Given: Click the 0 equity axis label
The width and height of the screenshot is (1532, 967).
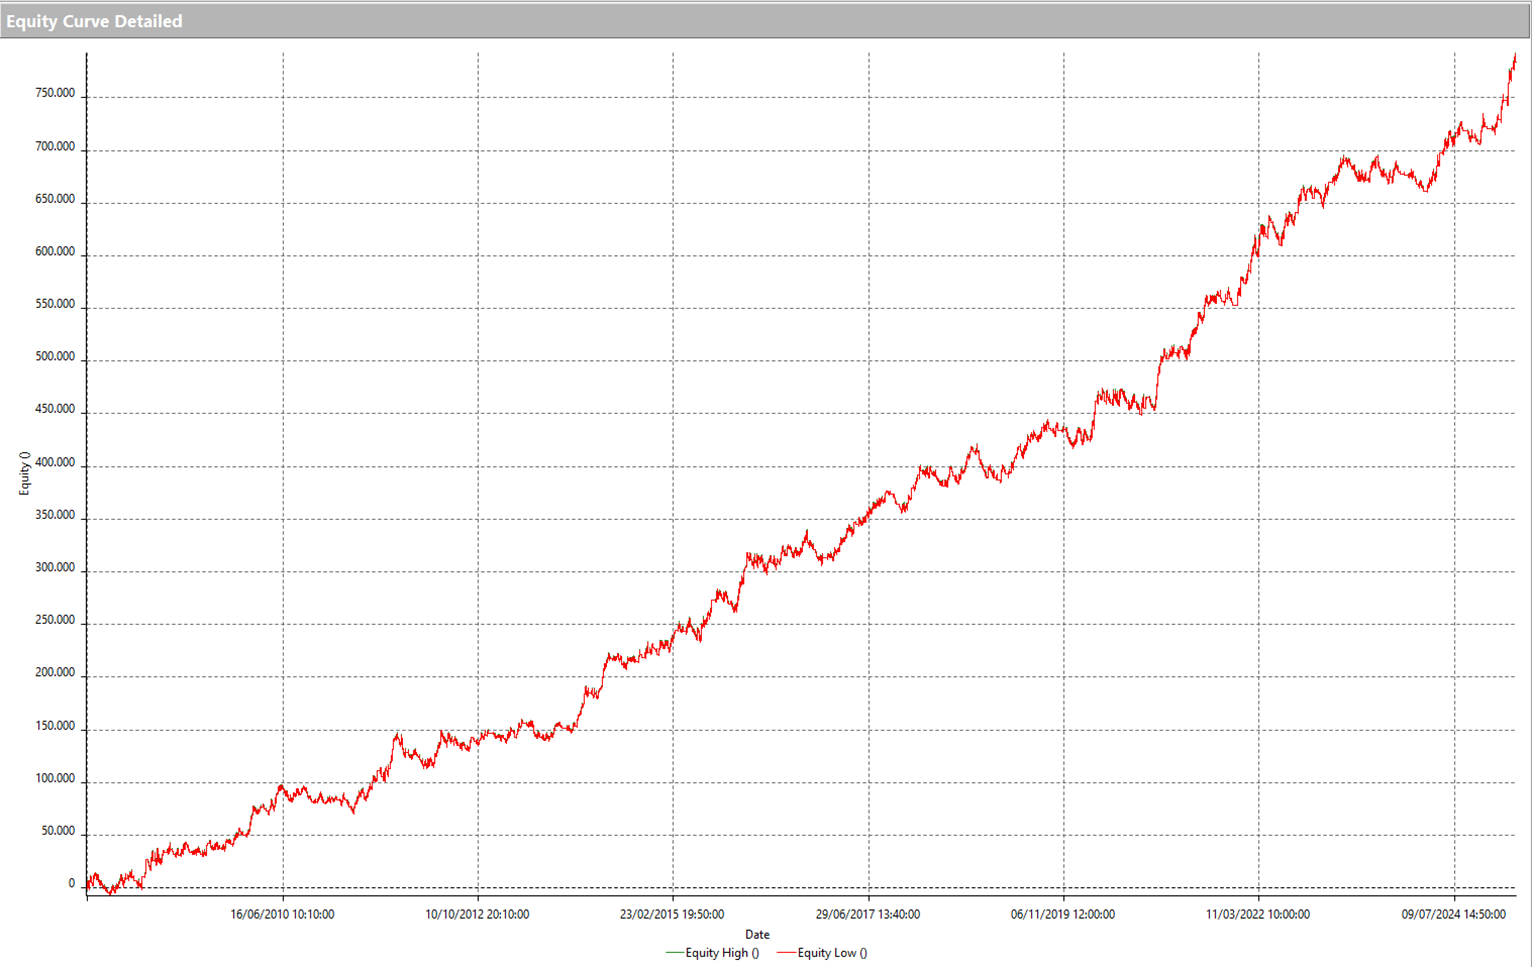Looking at the screenshot, I should 71,884.
